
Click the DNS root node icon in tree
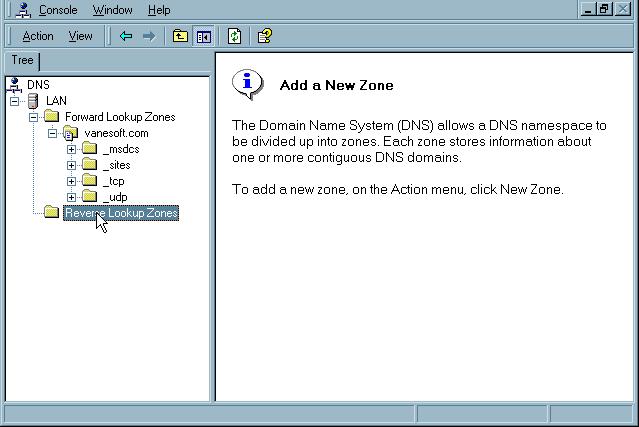14,85
